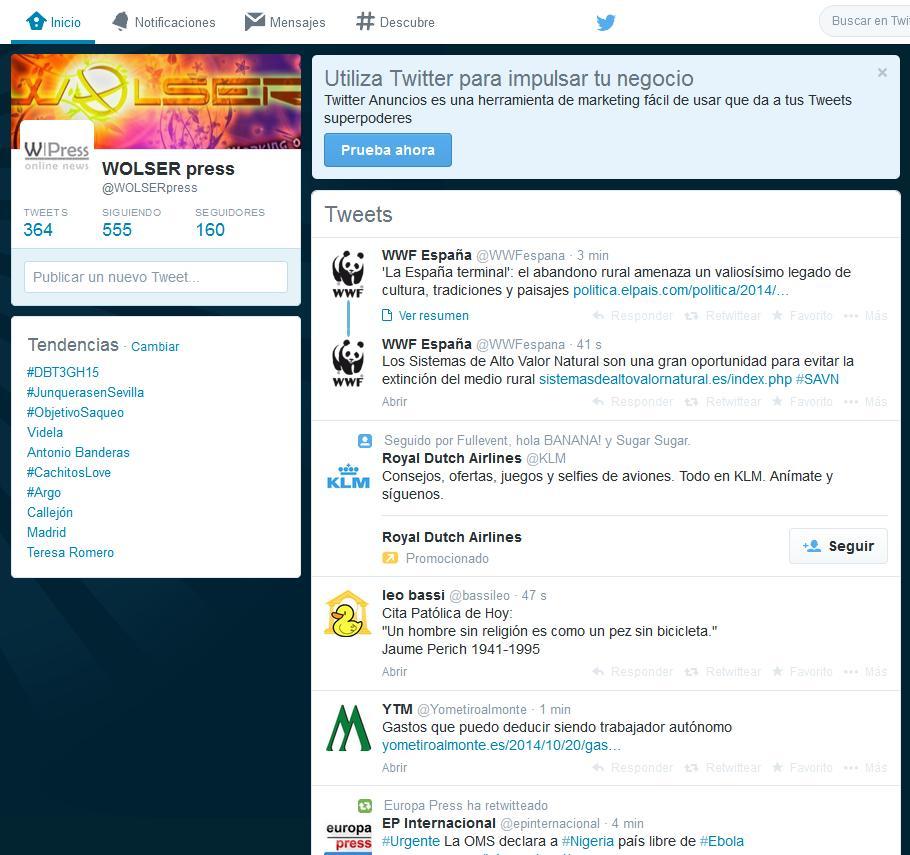Viewport: 910px width, 855px height.
Task: Open WWF España panda avatar on first tweet
Action: click(348, 274)
